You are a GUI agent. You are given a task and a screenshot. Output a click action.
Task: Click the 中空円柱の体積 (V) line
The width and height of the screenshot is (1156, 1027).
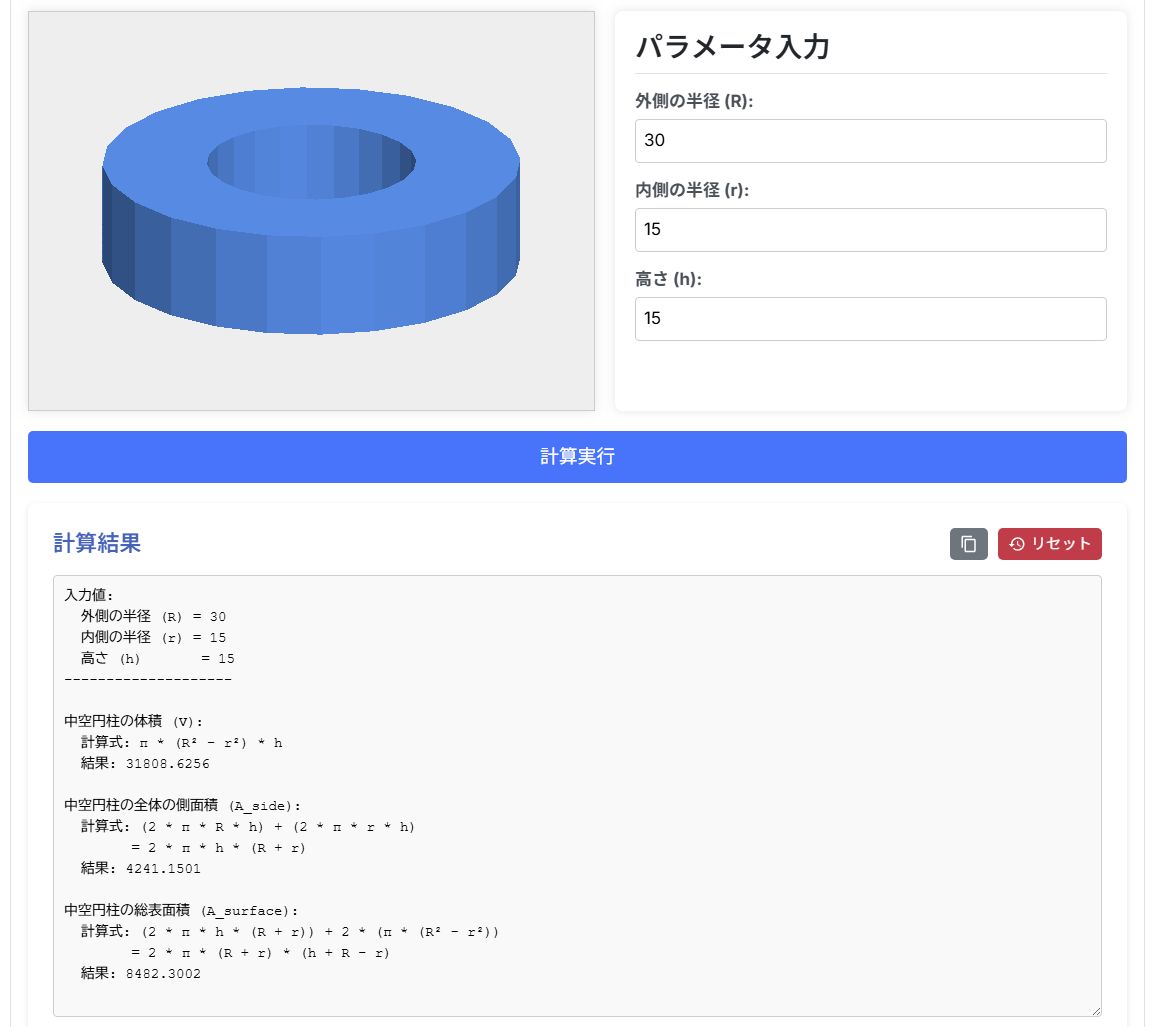point(133,721)
